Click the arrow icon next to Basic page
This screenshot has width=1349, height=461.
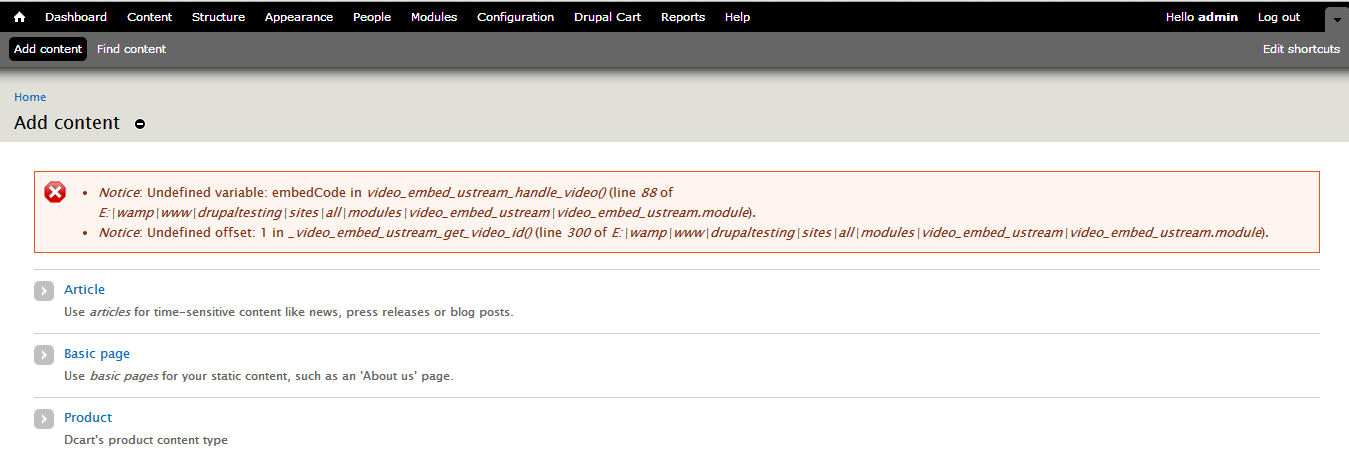[44, 355]
